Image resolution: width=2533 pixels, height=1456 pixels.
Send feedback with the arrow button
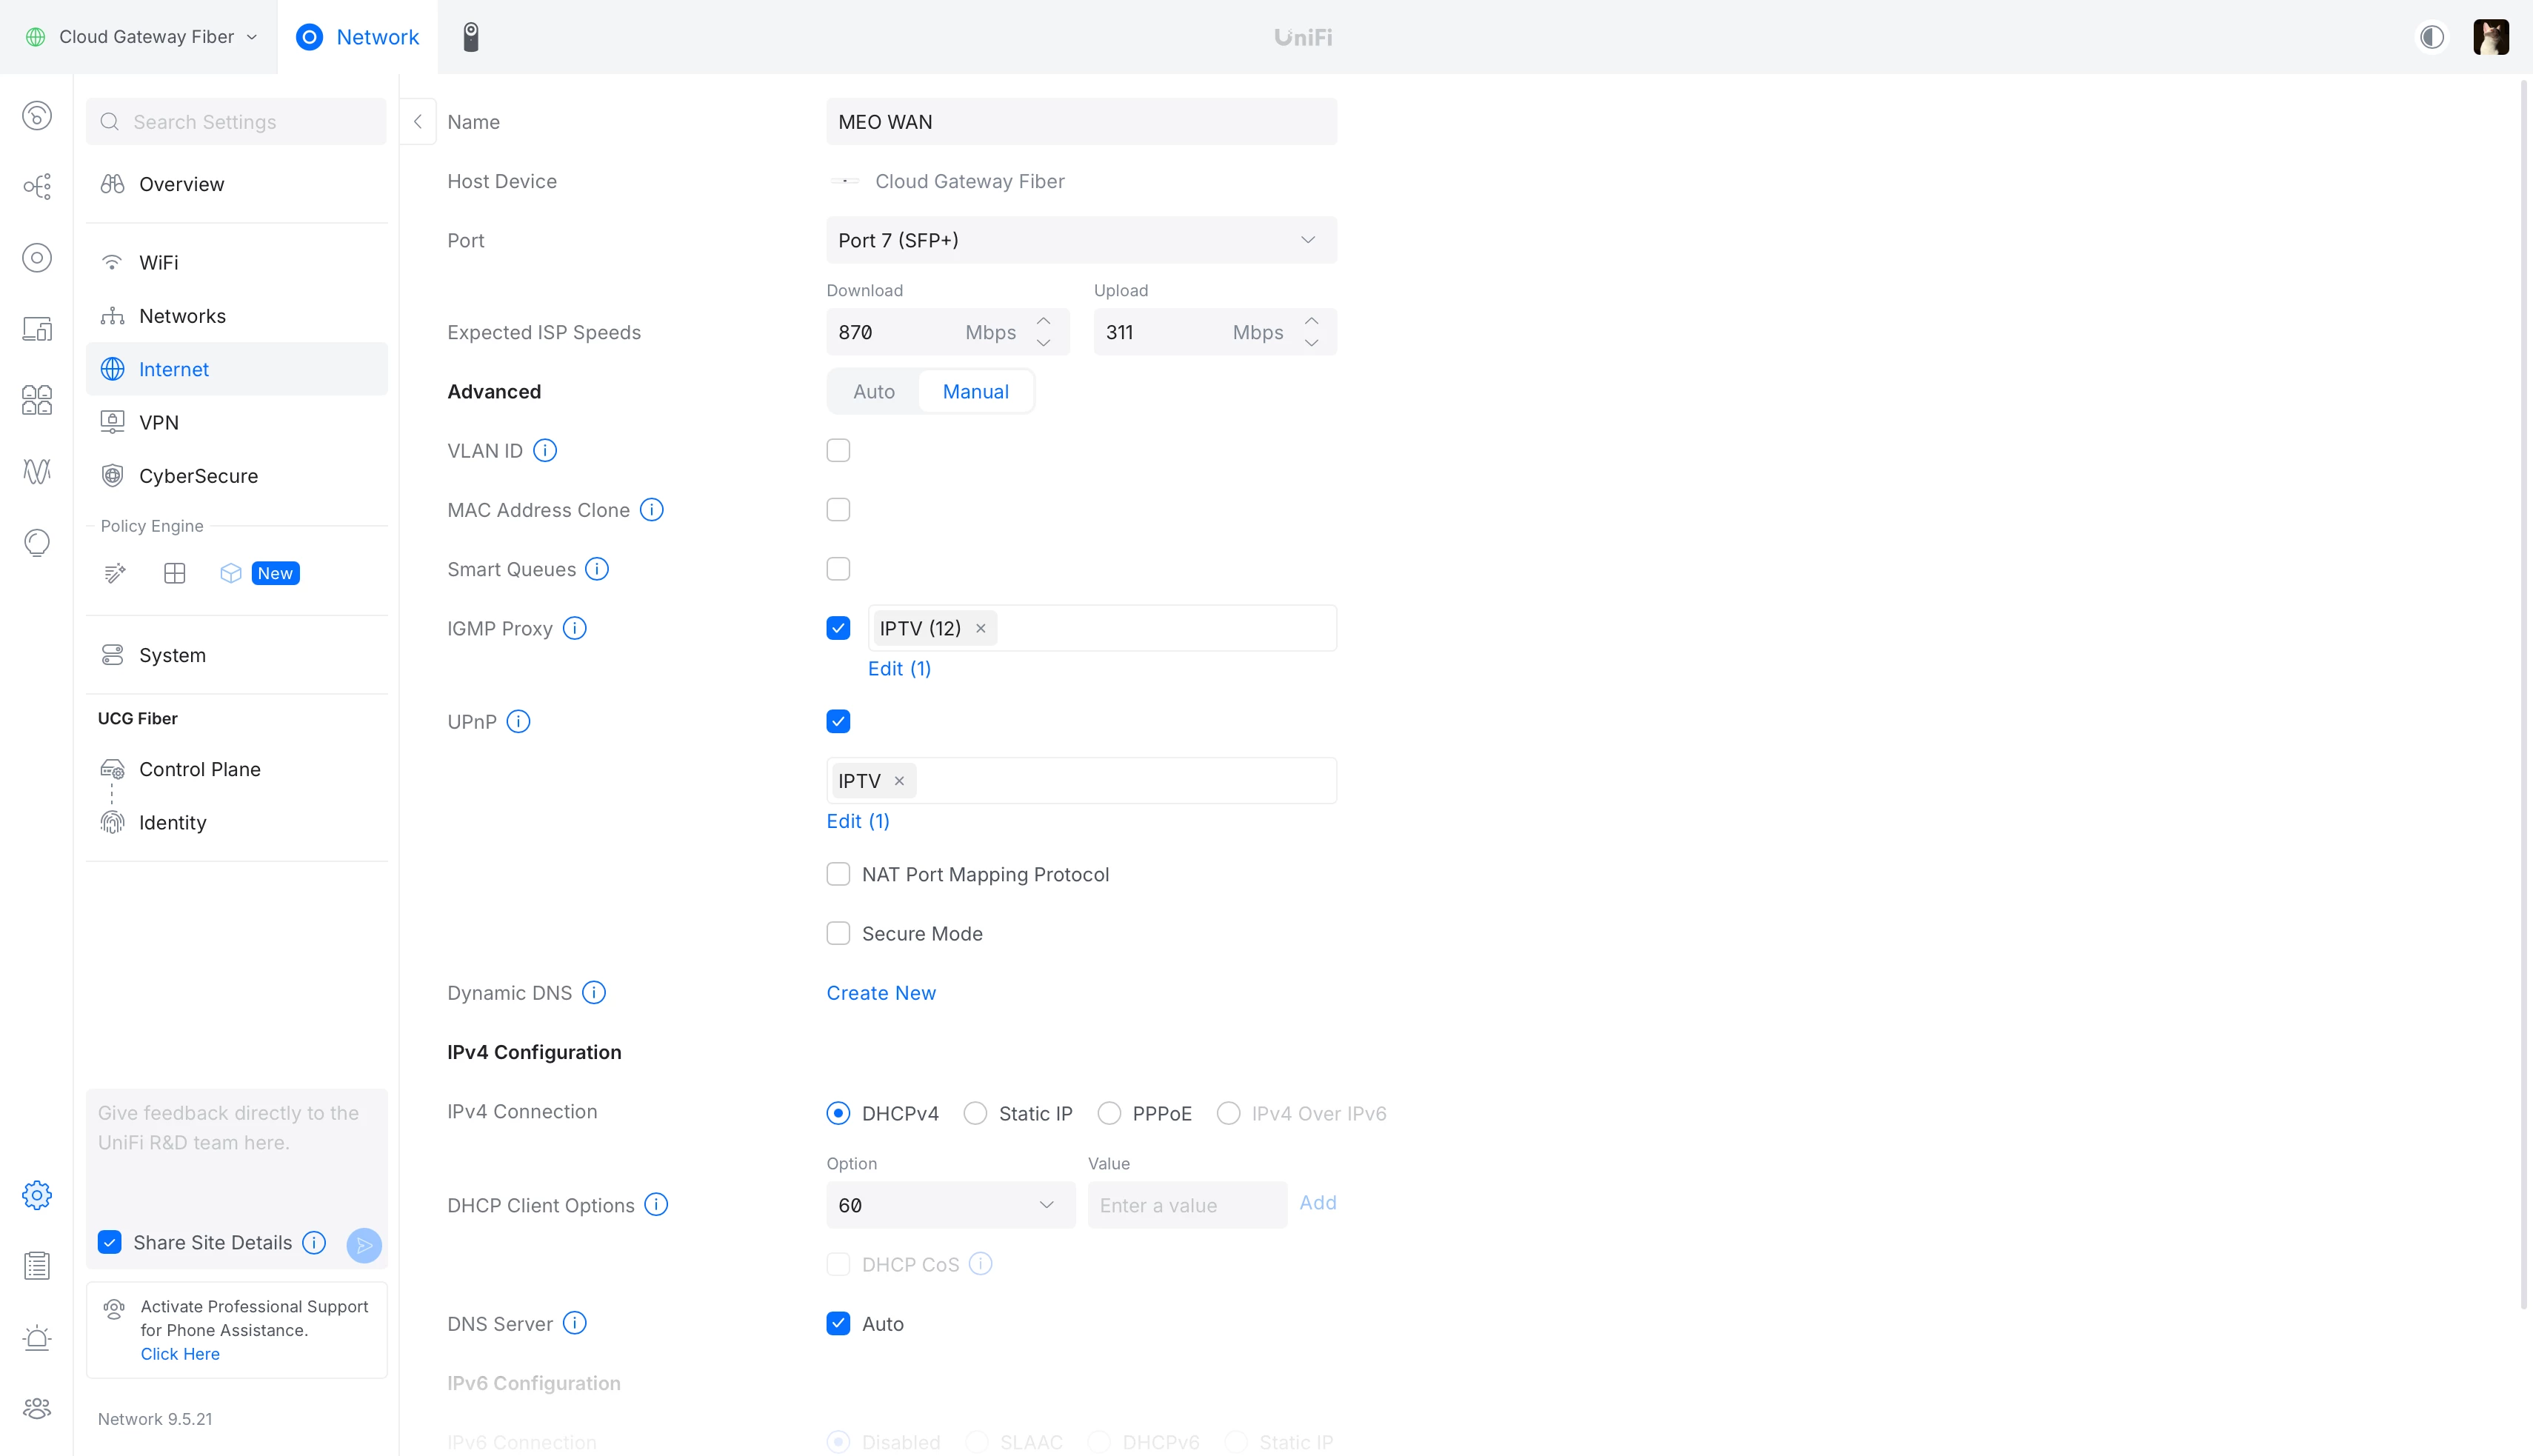click(364, 1244)
